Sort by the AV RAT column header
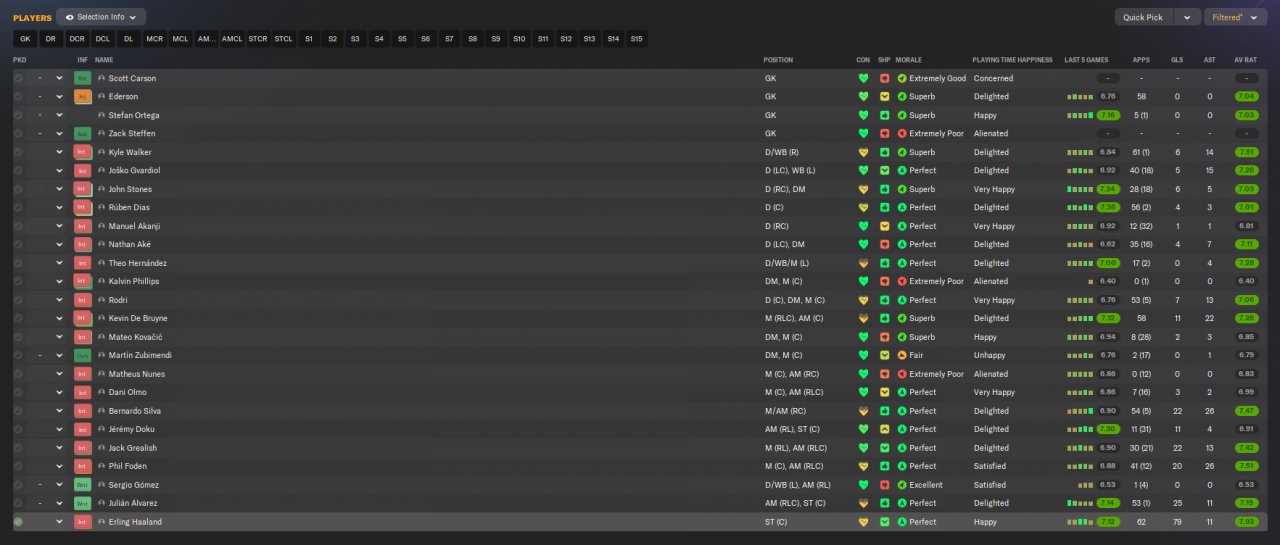Viewport: 1280px width, 545px height. [x=1246, y=60]
